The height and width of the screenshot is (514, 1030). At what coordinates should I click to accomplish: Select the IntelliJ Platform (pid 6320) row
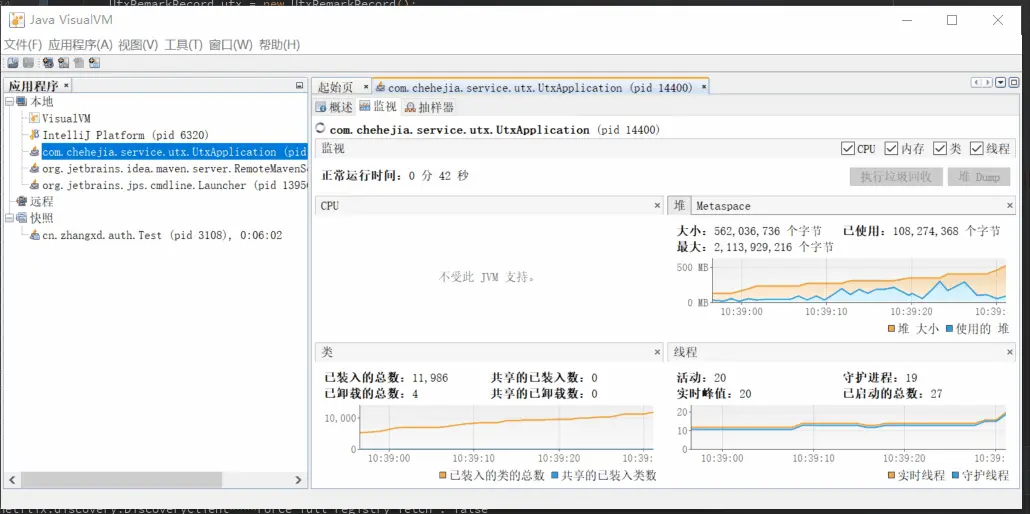[125, 135]
